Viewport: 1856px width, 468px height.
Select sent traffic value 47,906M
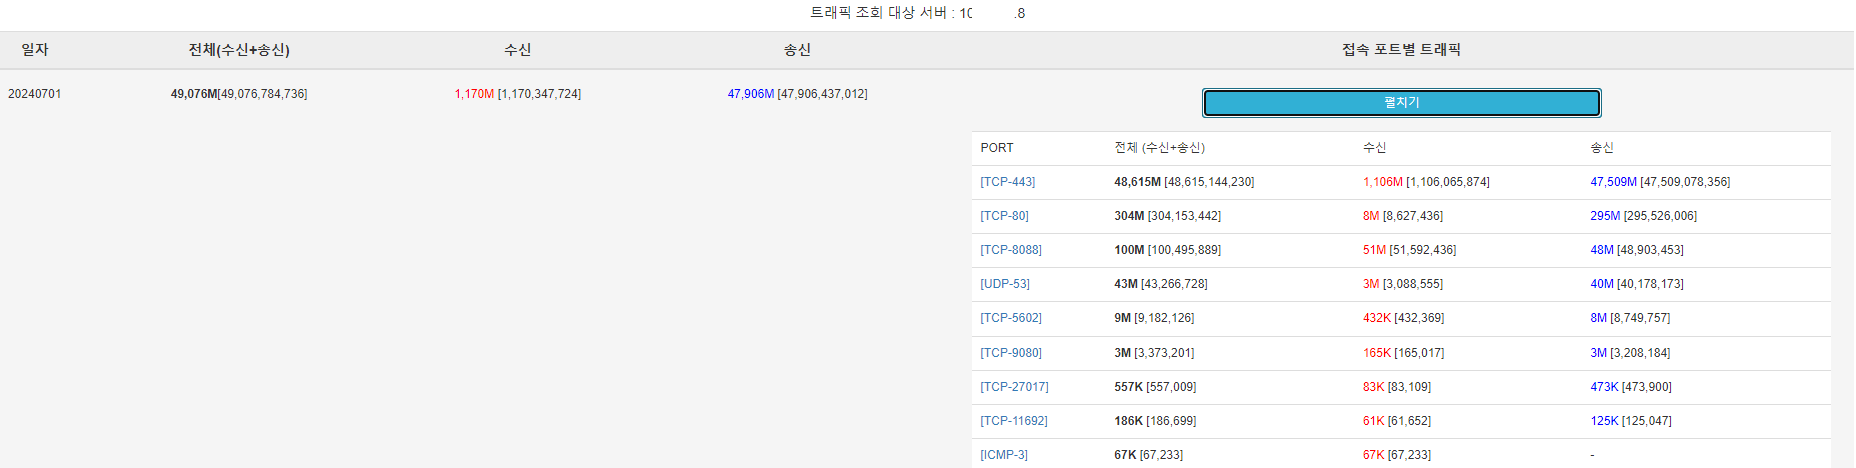pyautogui.click(x=751, y=94)
